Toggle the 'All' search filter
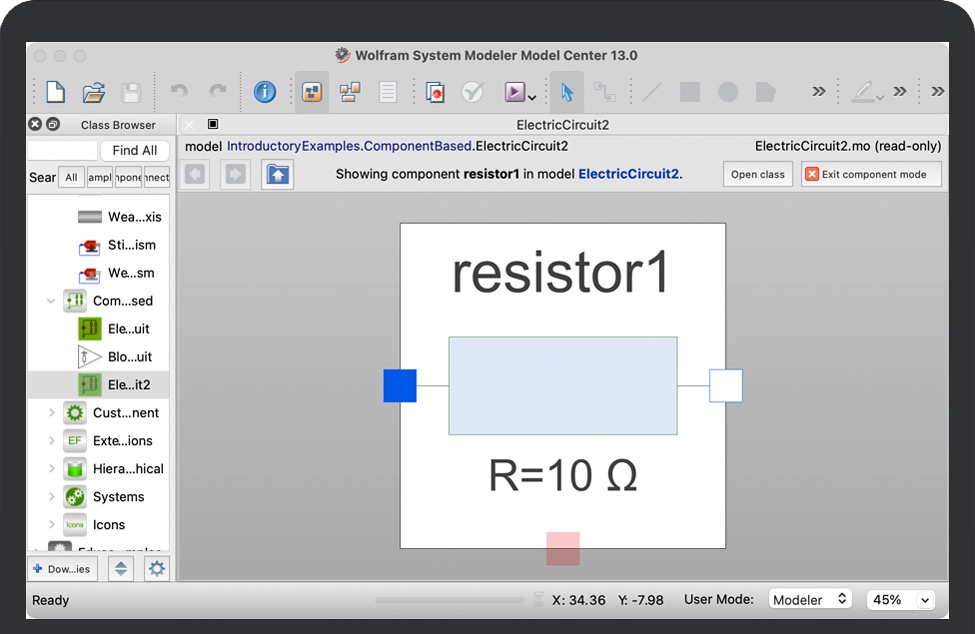Screen dimensions: 975x634 pyautogui.click(x=71, y=177)
